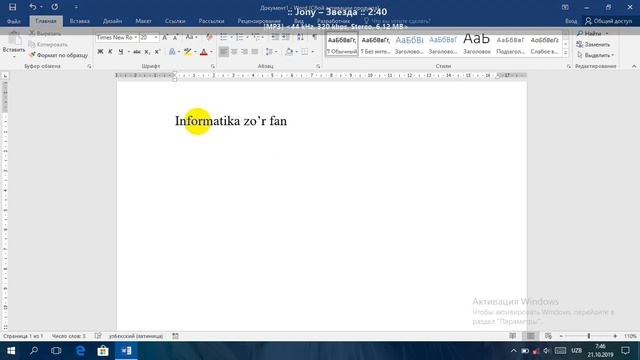Open font color dropdown arrow
This screenshot has width=640, height=360.
click(x=211, y=52)
